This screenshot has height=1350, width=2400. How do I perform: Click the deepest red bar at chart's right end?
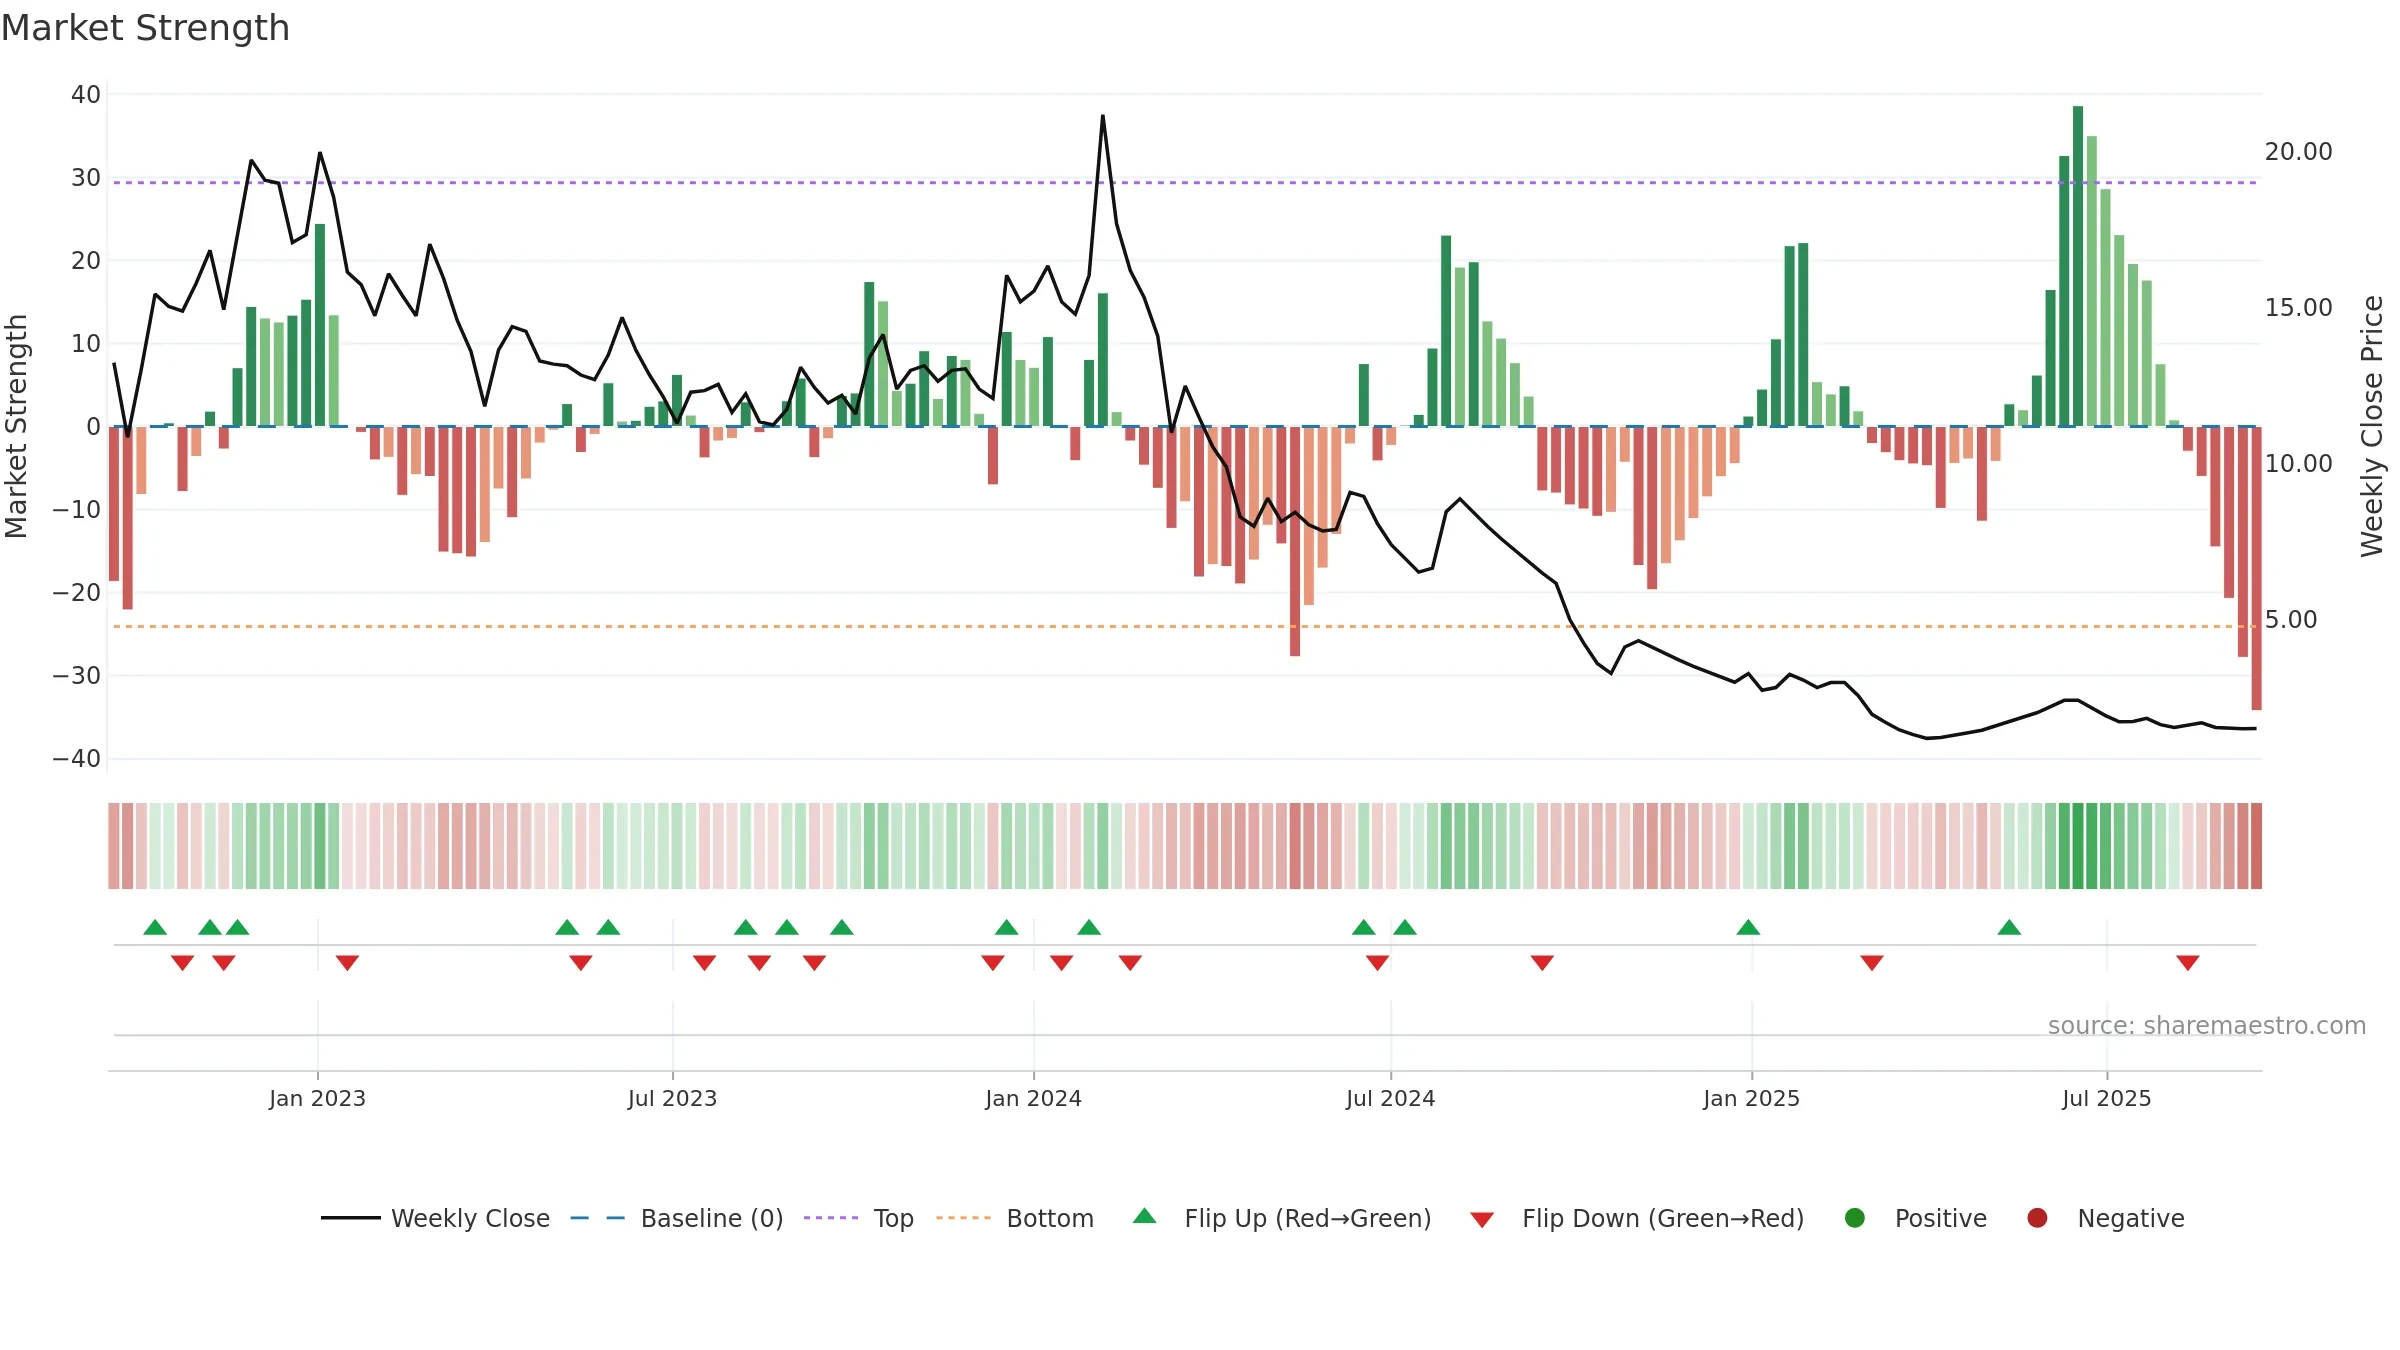(x=2256, y=568)
